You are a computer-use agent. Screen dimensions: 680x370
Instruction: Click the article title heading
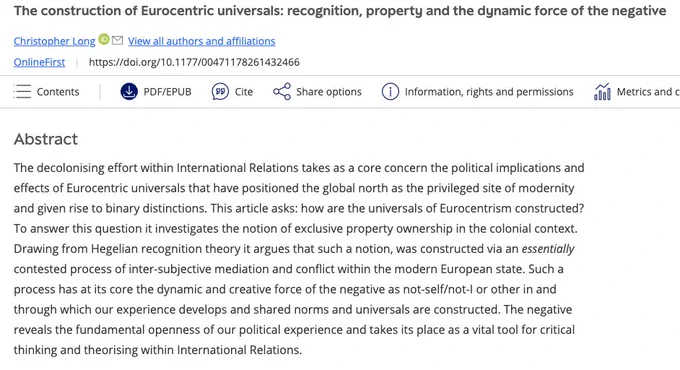coord(340,10)
